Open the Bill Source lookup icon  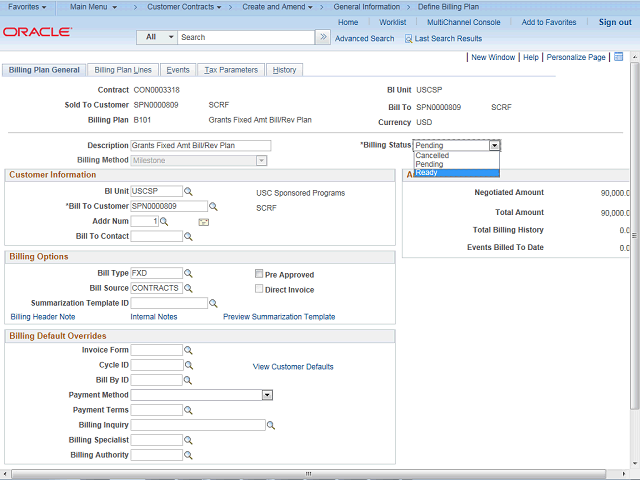pos(188,288)
